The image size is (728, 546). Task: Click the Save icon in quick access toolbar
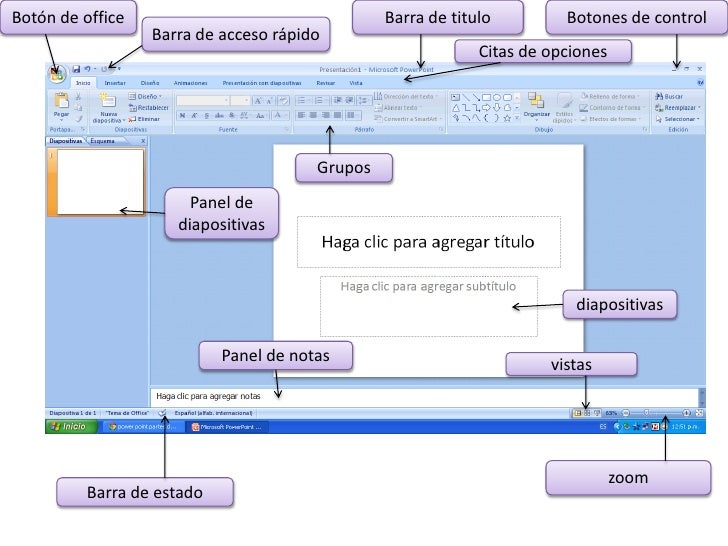point(76,69)
